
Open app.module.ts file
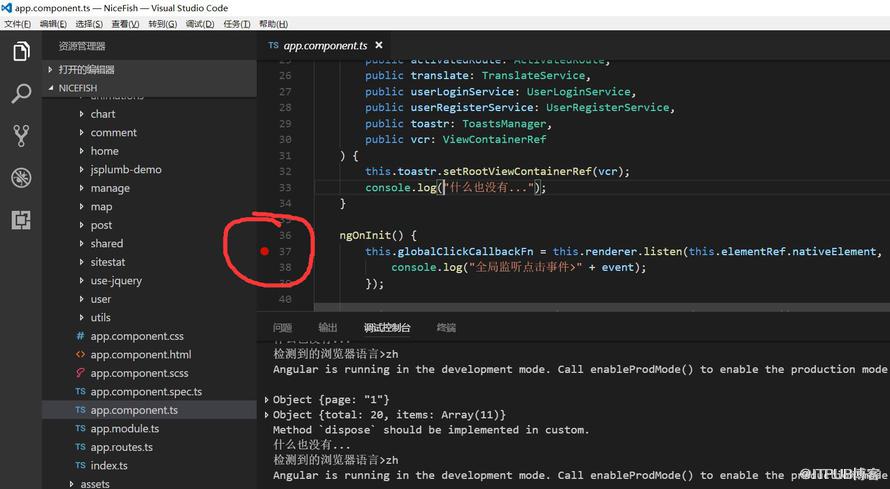click(x=124, y=429)
